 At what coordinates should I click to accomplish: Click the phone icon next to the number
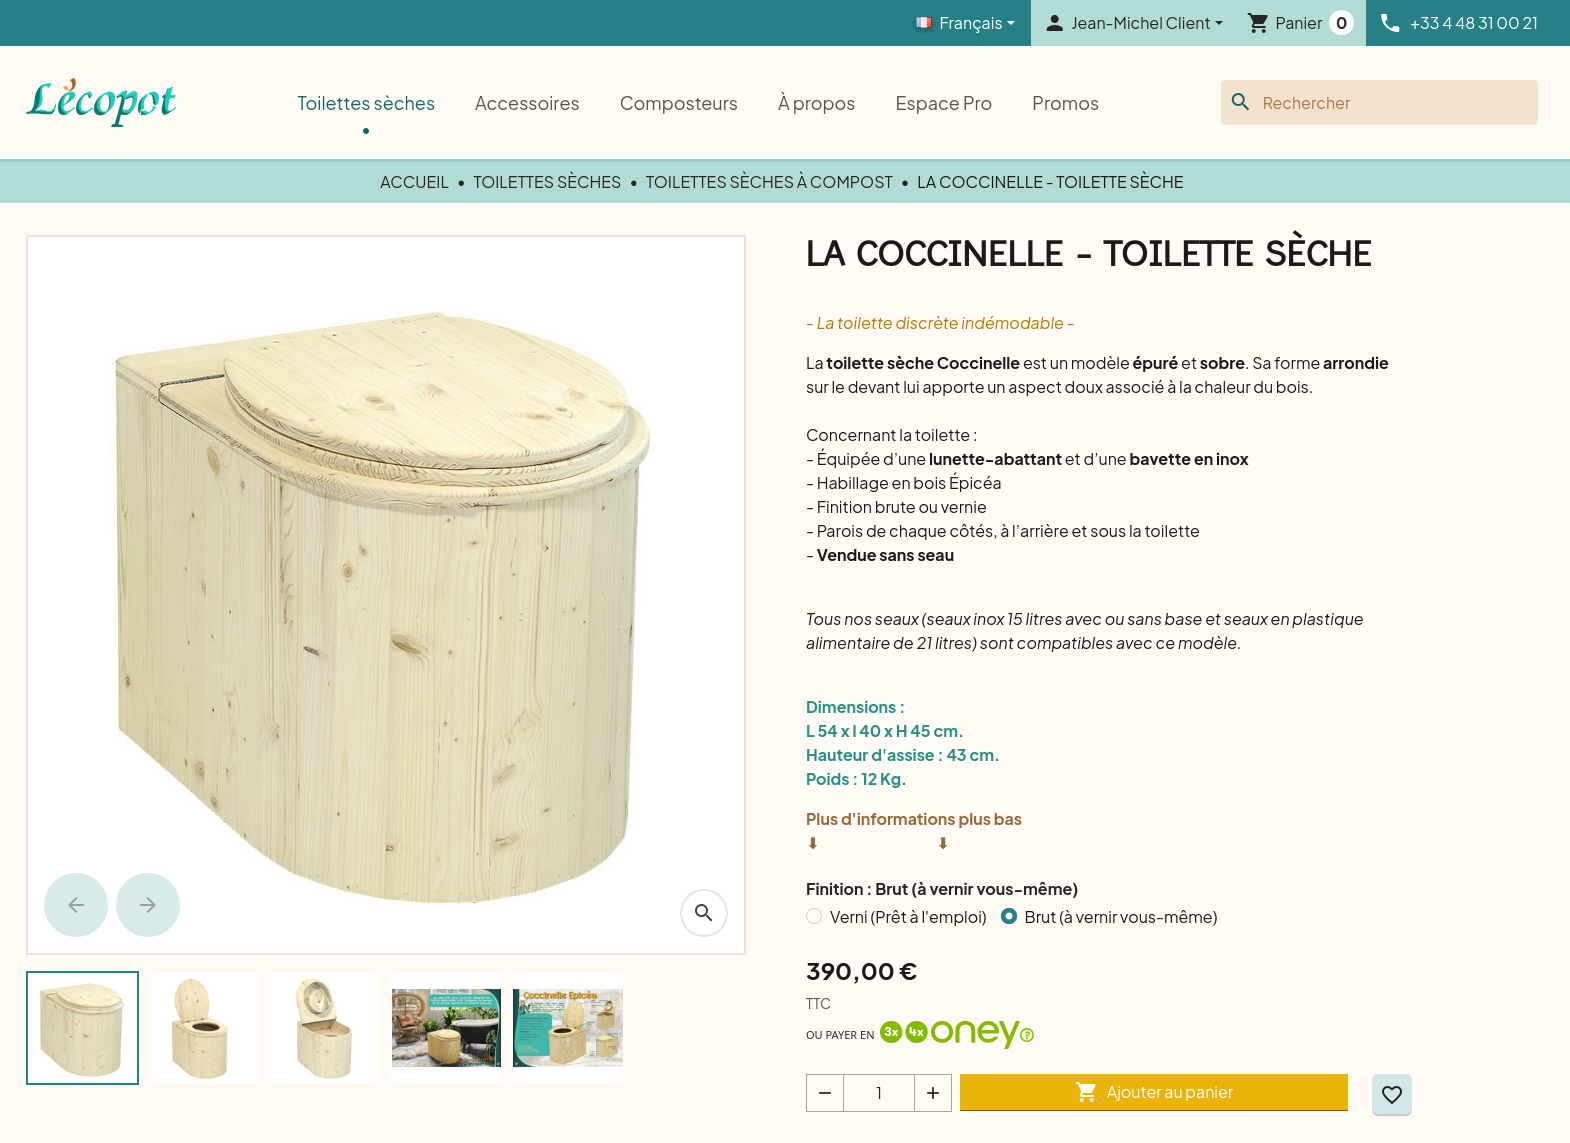tap(1391, 22)
